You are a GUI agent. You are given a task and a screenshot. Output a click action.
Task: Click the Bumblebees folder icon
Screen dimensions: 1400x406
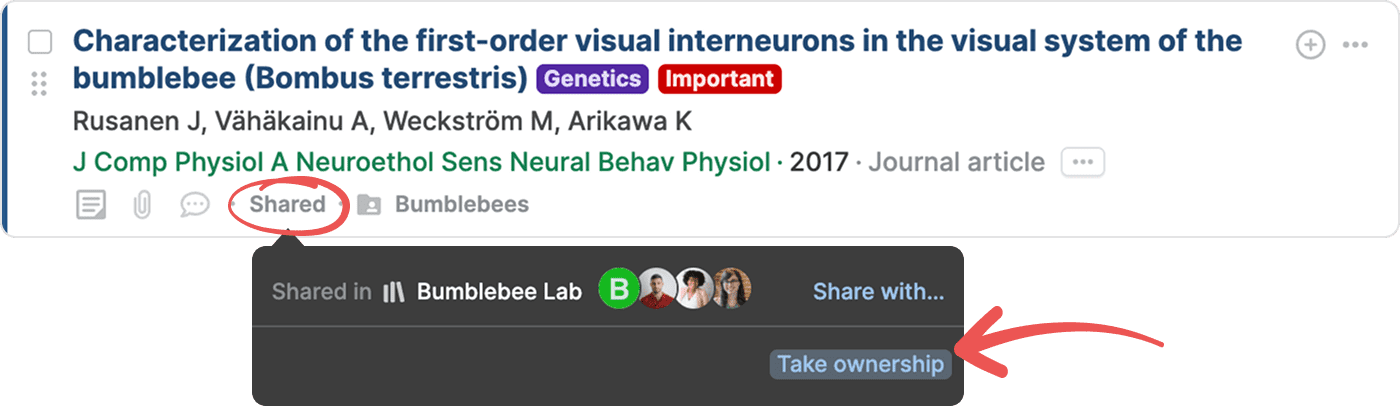369,205
